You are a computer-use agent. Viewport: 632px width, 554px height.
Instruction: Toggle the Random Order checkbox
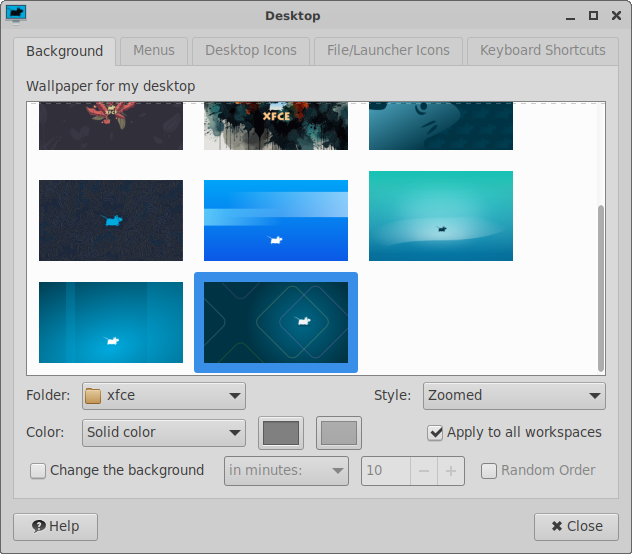[x=489, y=471]
